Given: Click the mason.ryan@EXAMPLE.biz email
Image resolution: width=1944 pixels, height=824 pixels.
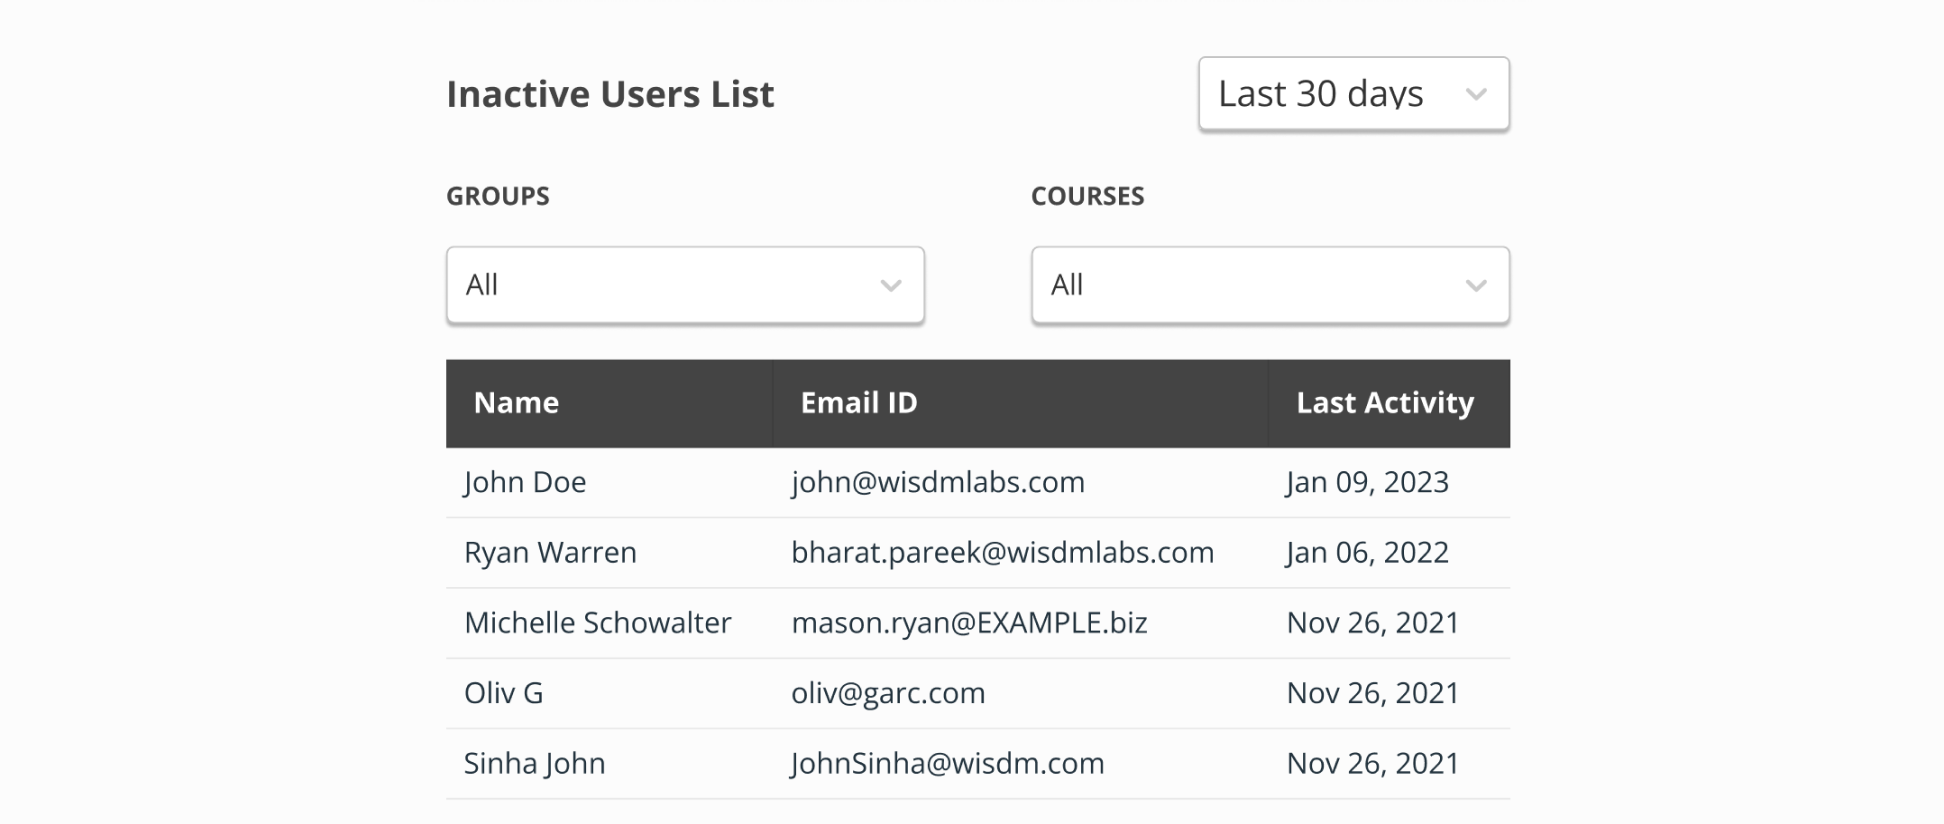Looking at the screenshot, I should click(x=968, y=623).
